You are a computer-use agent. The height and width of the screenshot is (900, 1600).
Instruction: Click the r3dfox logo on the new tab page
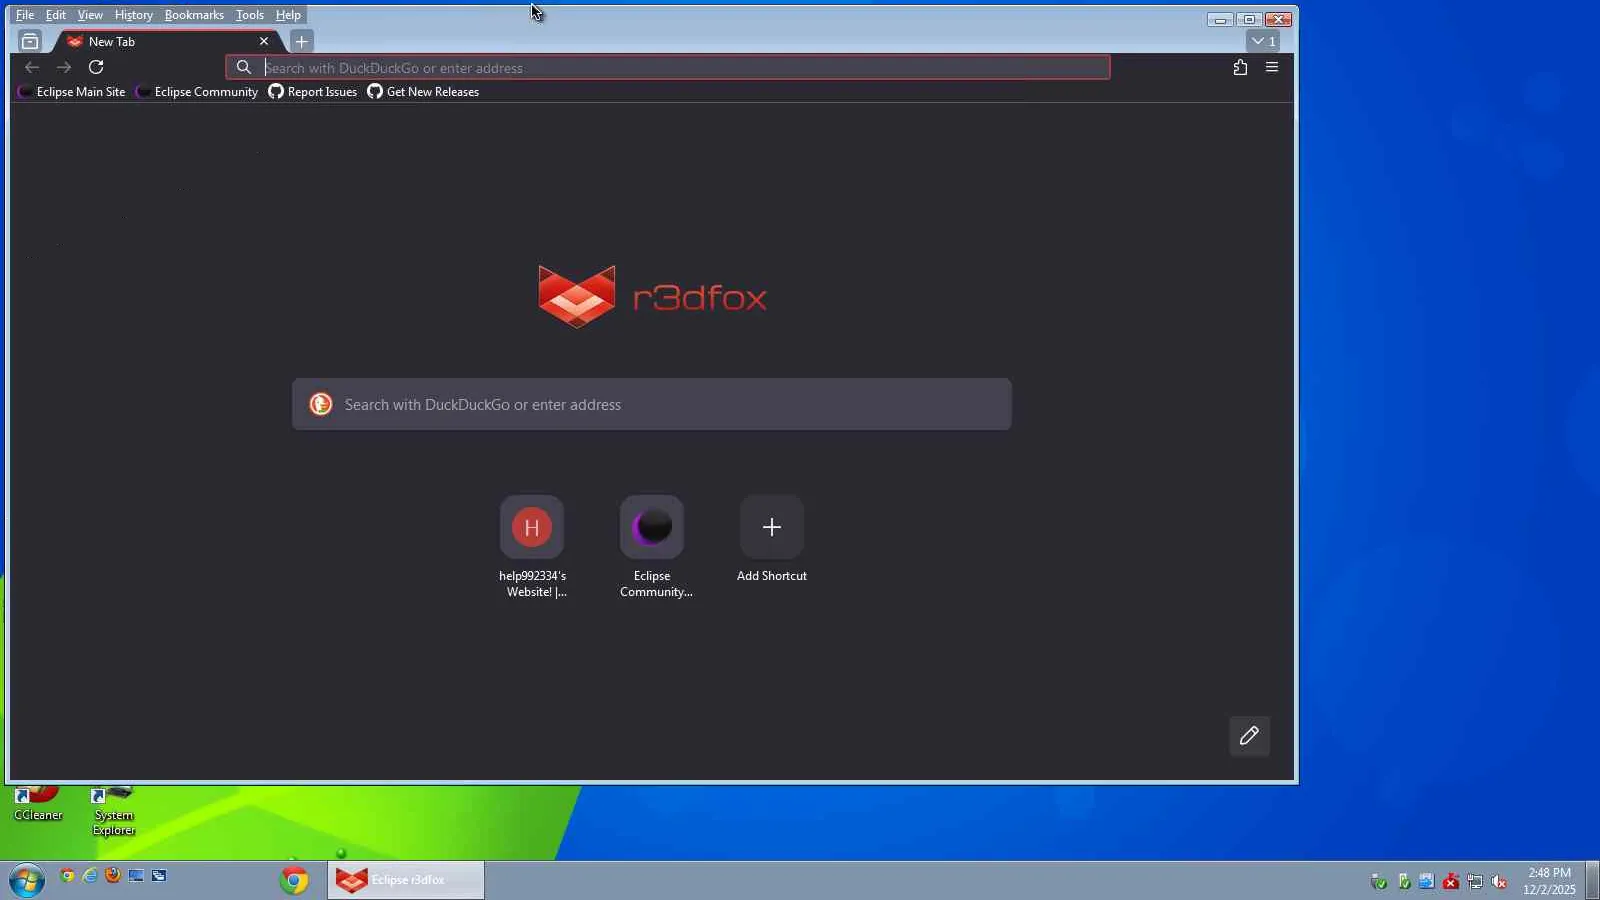tap(652, 297)
